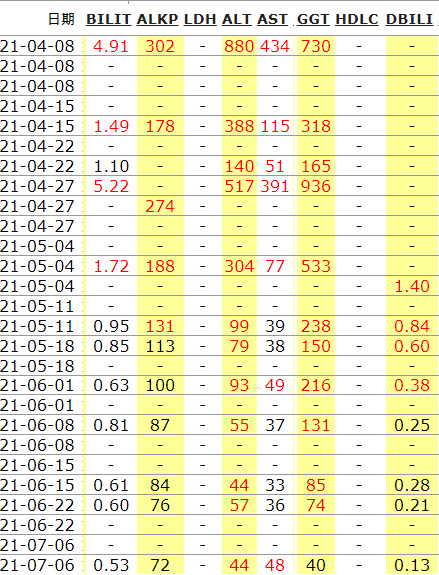The image size is (439, 575).
Task: Select BILIT value 1.10
Action: [111, 166]
